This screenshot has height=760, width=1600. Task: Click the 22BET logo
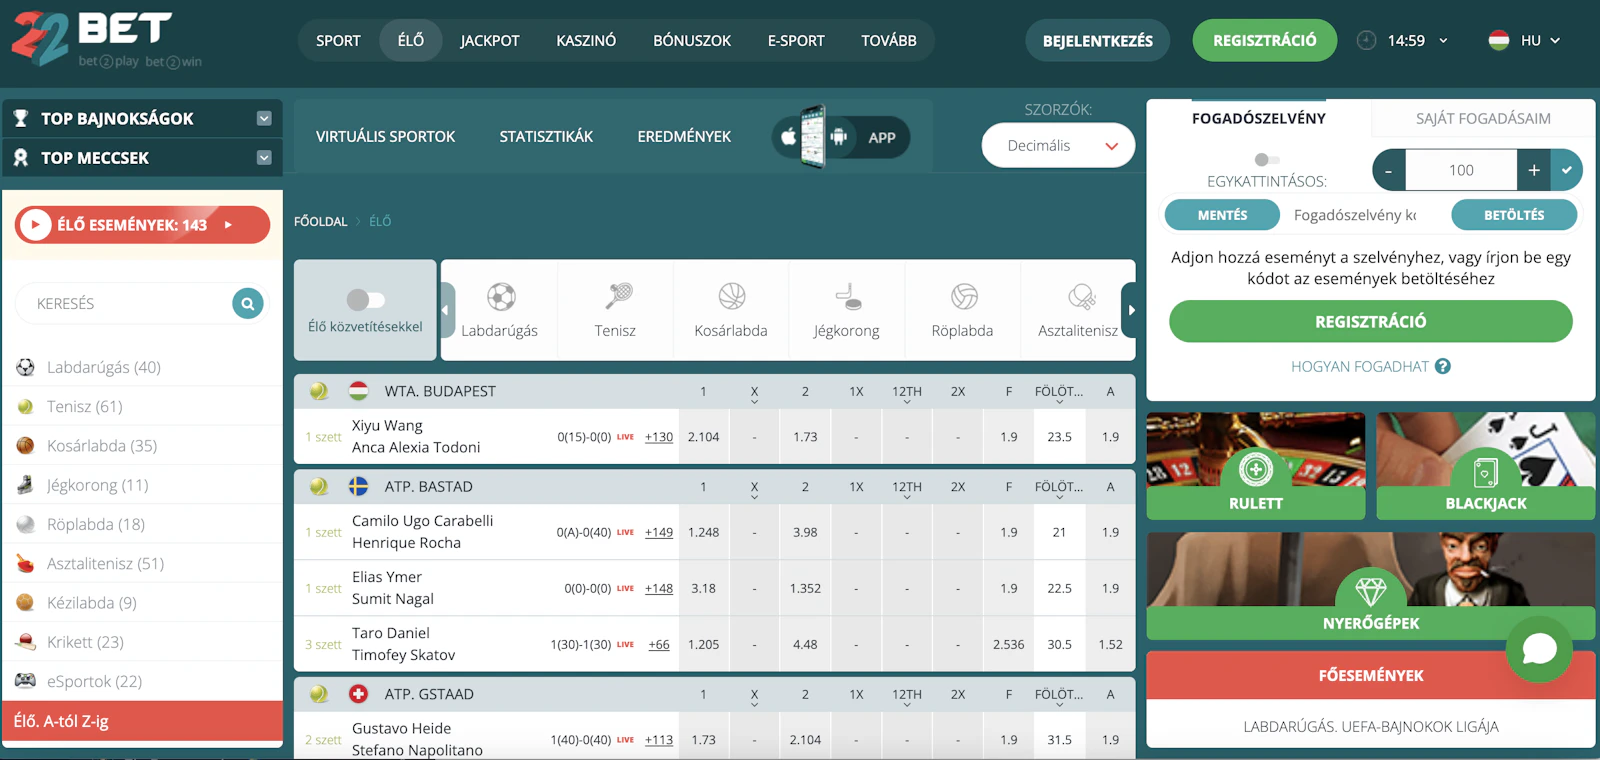pyautogui.click(x=92, y=39)
